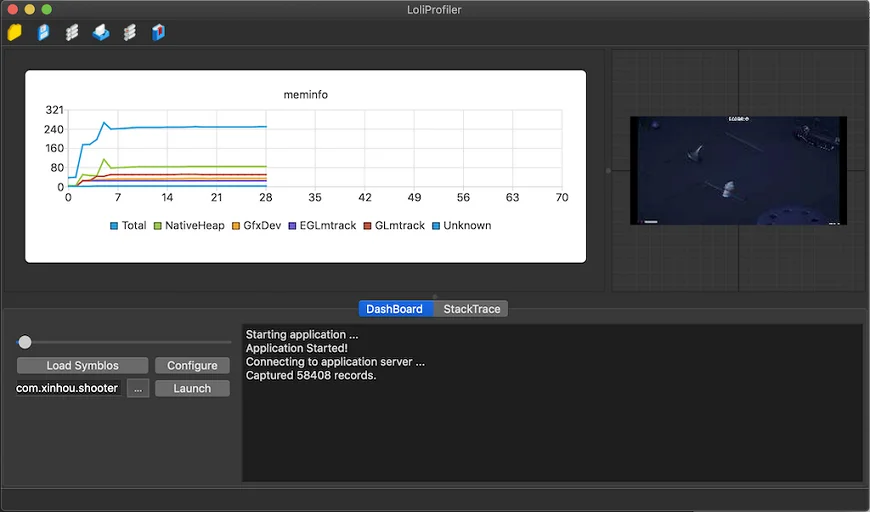870x512 pixels.
Task: Click 'Starting application ...' log line
Action: coord(302,334)
